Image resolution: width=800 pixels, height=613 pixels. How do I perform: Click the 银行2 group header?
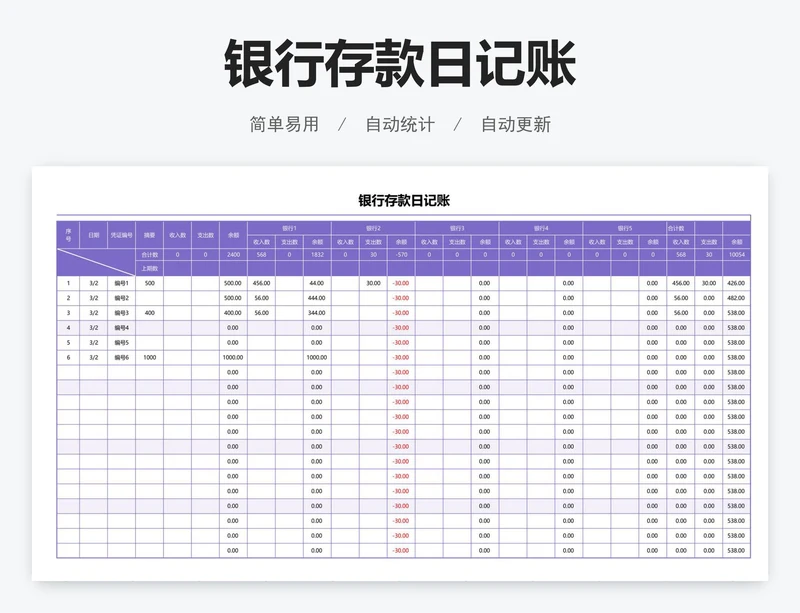point(373,228)
